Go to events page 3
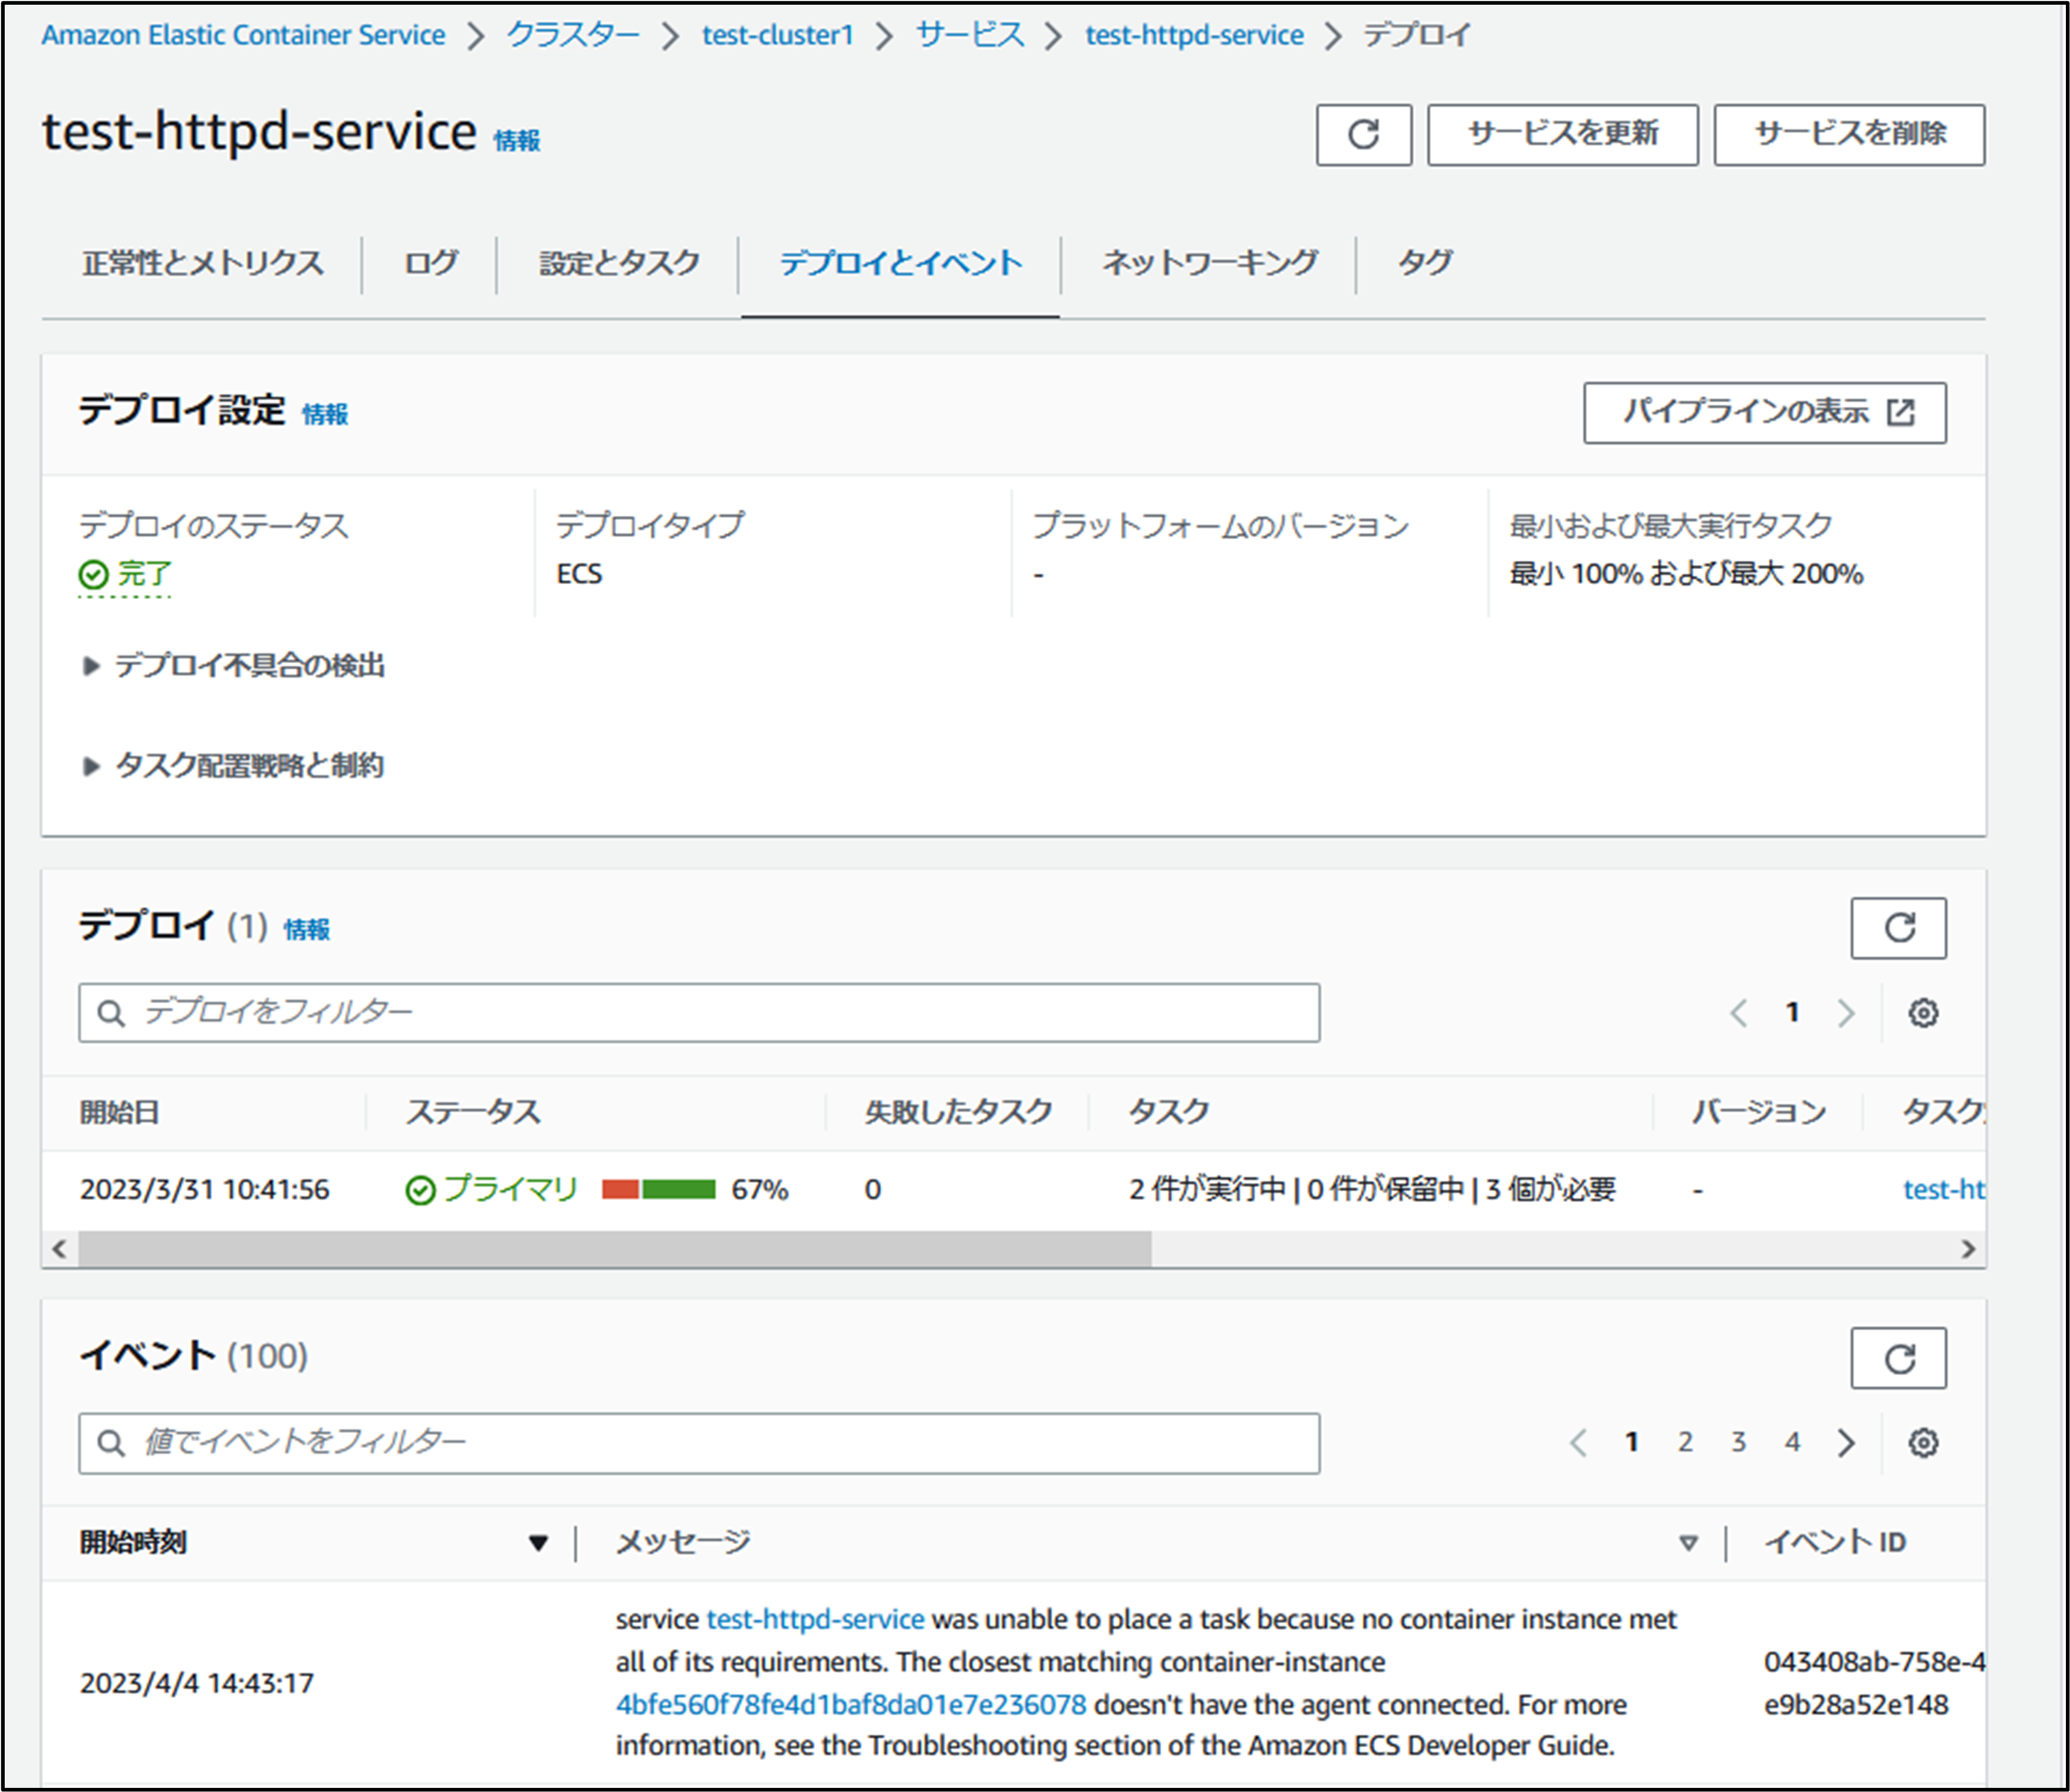Image resolution: width=2070 pixels, height=1792 pixels. (1738, 1442)
